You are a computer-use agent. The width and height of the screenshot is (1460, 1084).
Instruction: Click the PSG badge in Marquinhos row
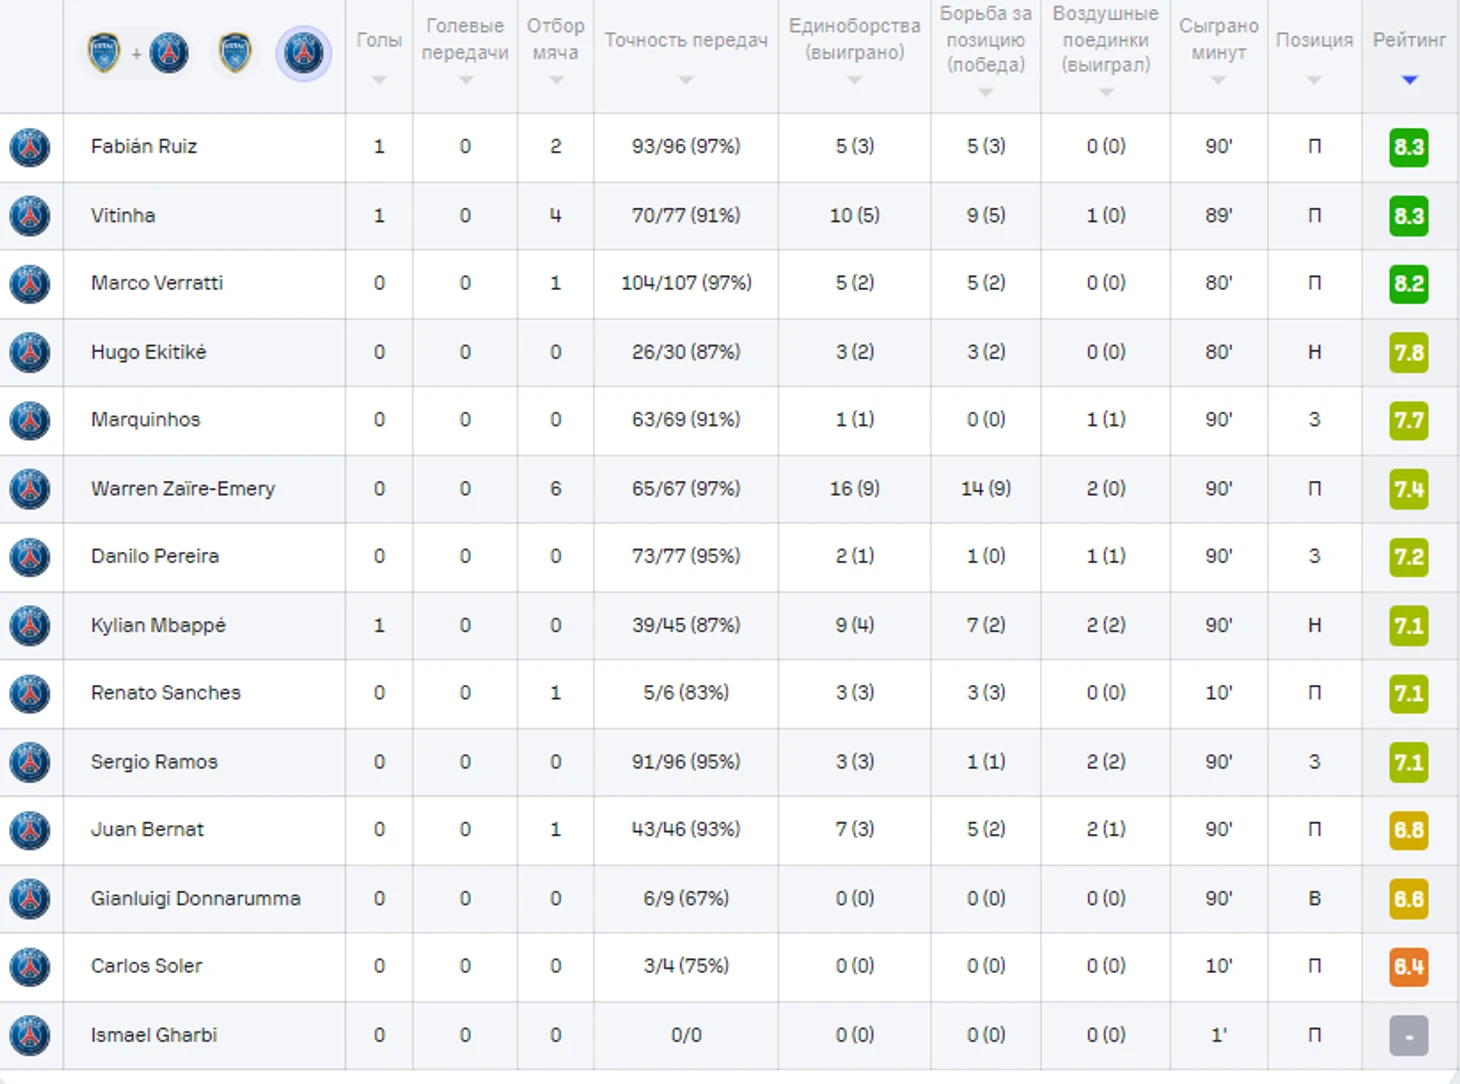click(x=30, y=420)
